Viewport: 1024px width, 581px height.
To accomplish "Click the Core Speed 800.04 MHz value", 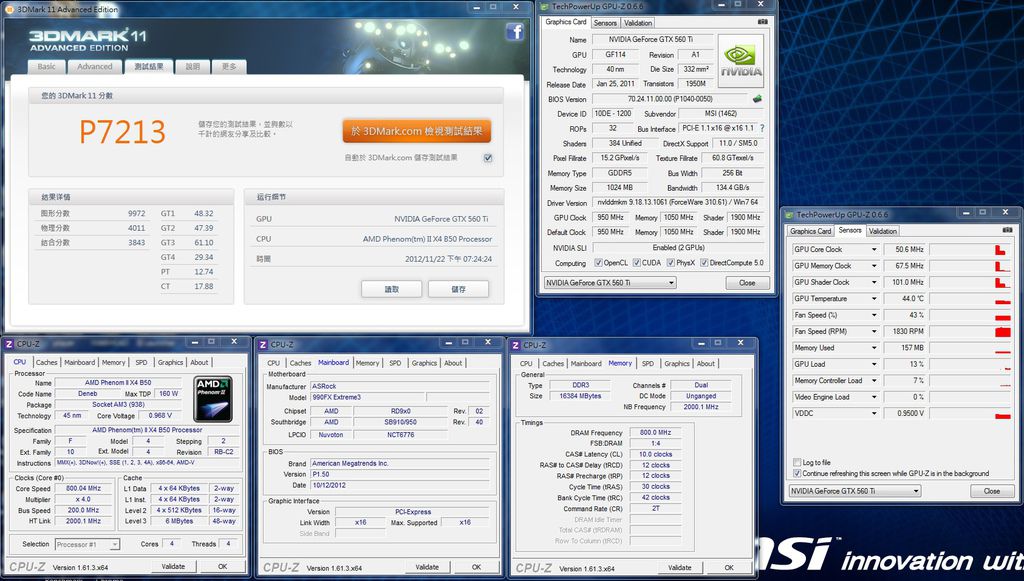I will tap(84, 488).
